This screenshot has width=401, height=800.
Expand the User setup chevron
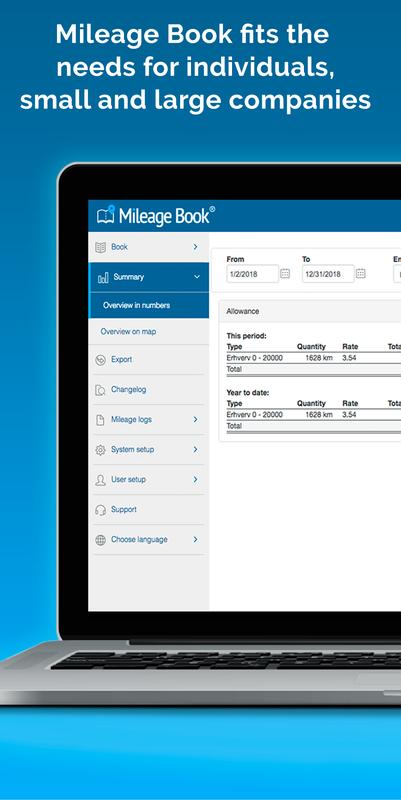tap(195, 480)
